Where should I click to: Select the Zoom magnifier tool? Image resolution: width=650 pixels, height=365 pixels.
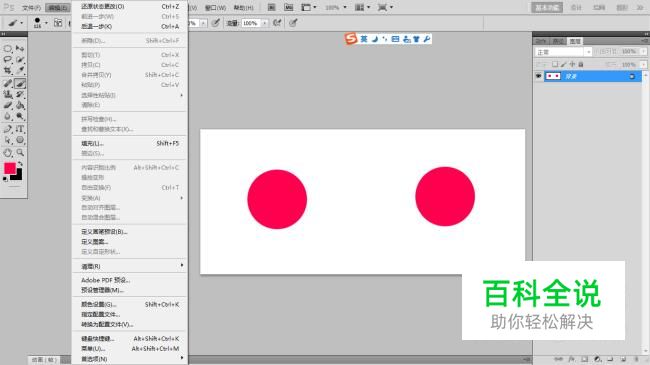pyautogui.click(x=19, y=153)
